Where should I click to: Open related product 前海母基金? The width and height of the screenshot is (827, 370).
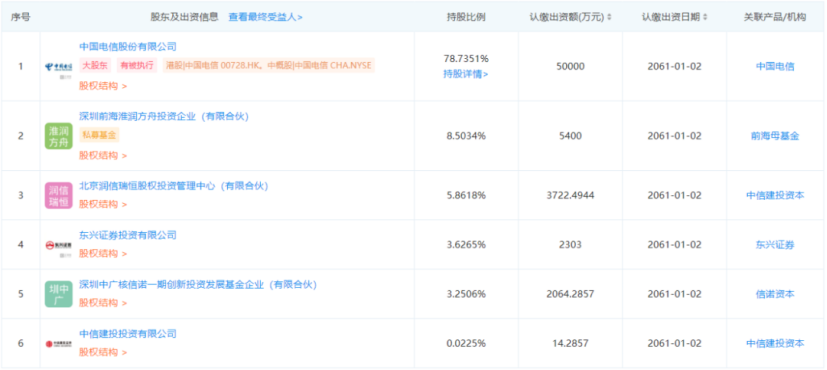[x=775, y=136]
